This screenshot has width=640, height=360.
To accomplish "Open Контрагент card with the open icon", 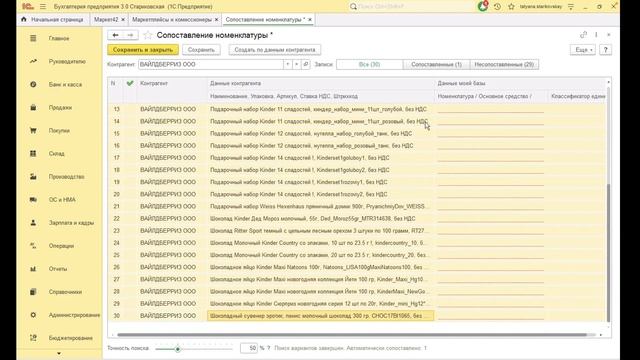I will [x=305, y=64].
